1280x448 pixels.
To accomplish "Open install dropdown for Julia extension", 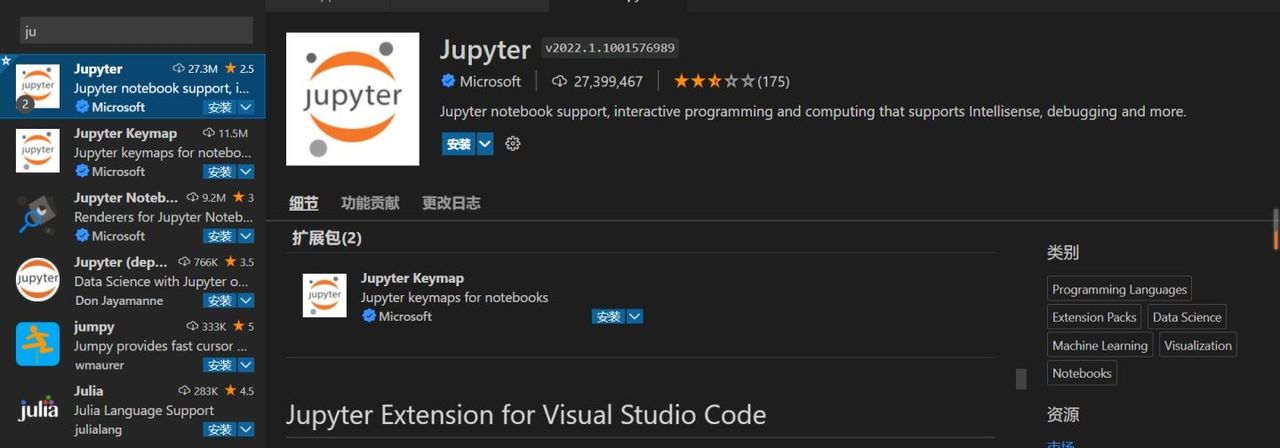I will click(x=246, y=429).
